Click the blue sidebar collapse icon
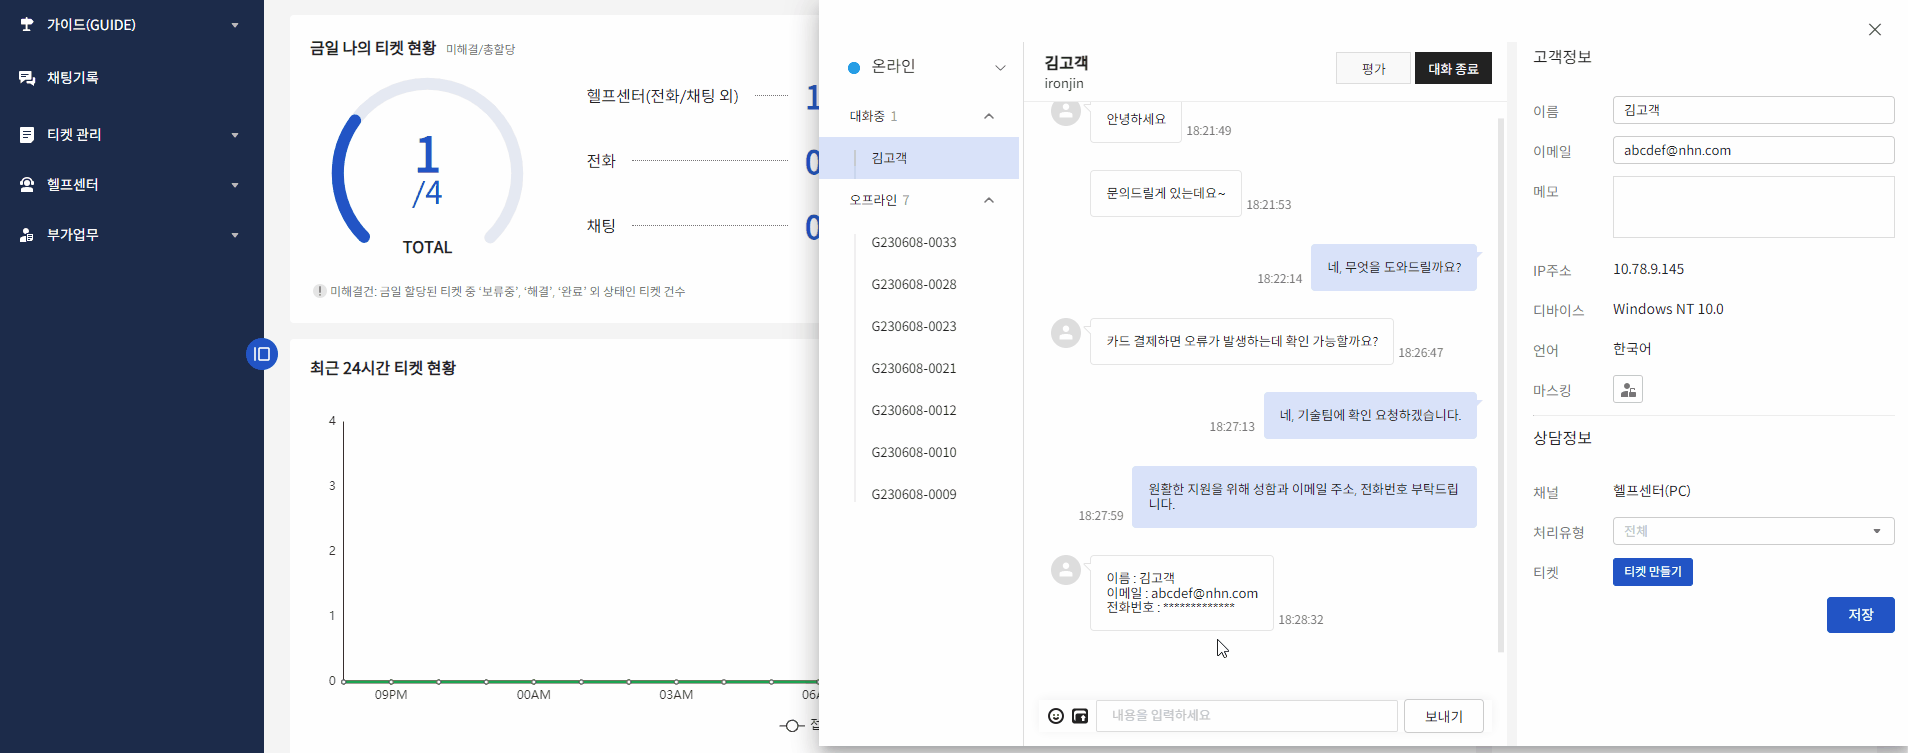Screen dimensions: 1908x753 click(262, 354)
